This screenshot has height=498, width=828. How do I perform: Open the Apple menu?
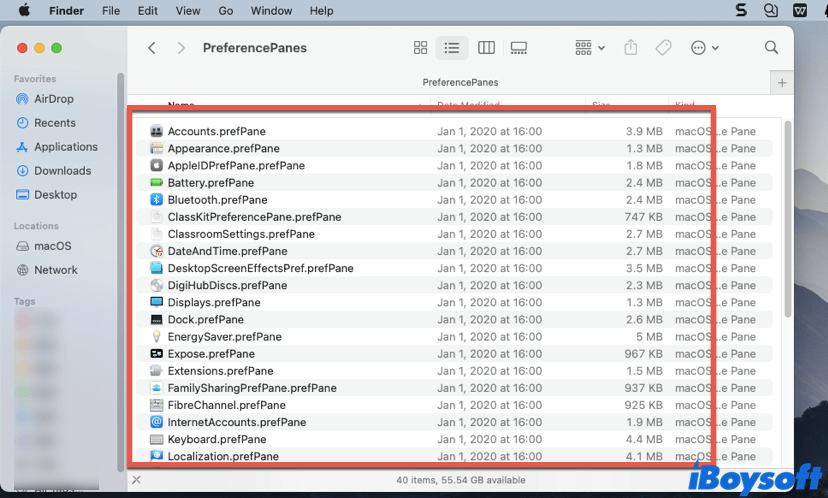pyautogui.click(x=24, y=11)
